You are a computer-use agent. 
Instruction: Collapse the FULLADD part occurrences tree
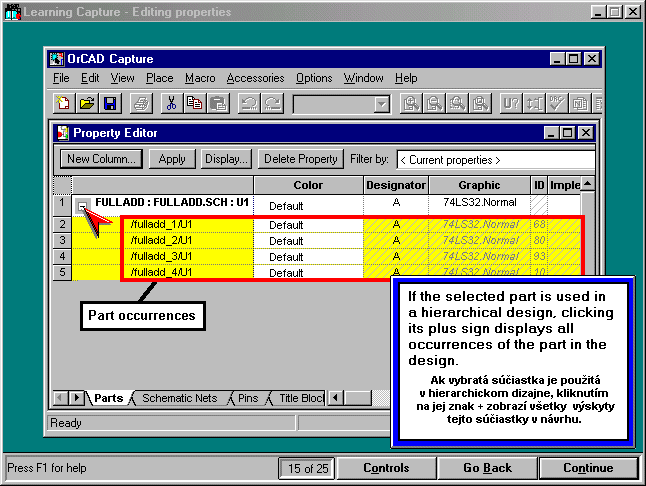[84, 205]
